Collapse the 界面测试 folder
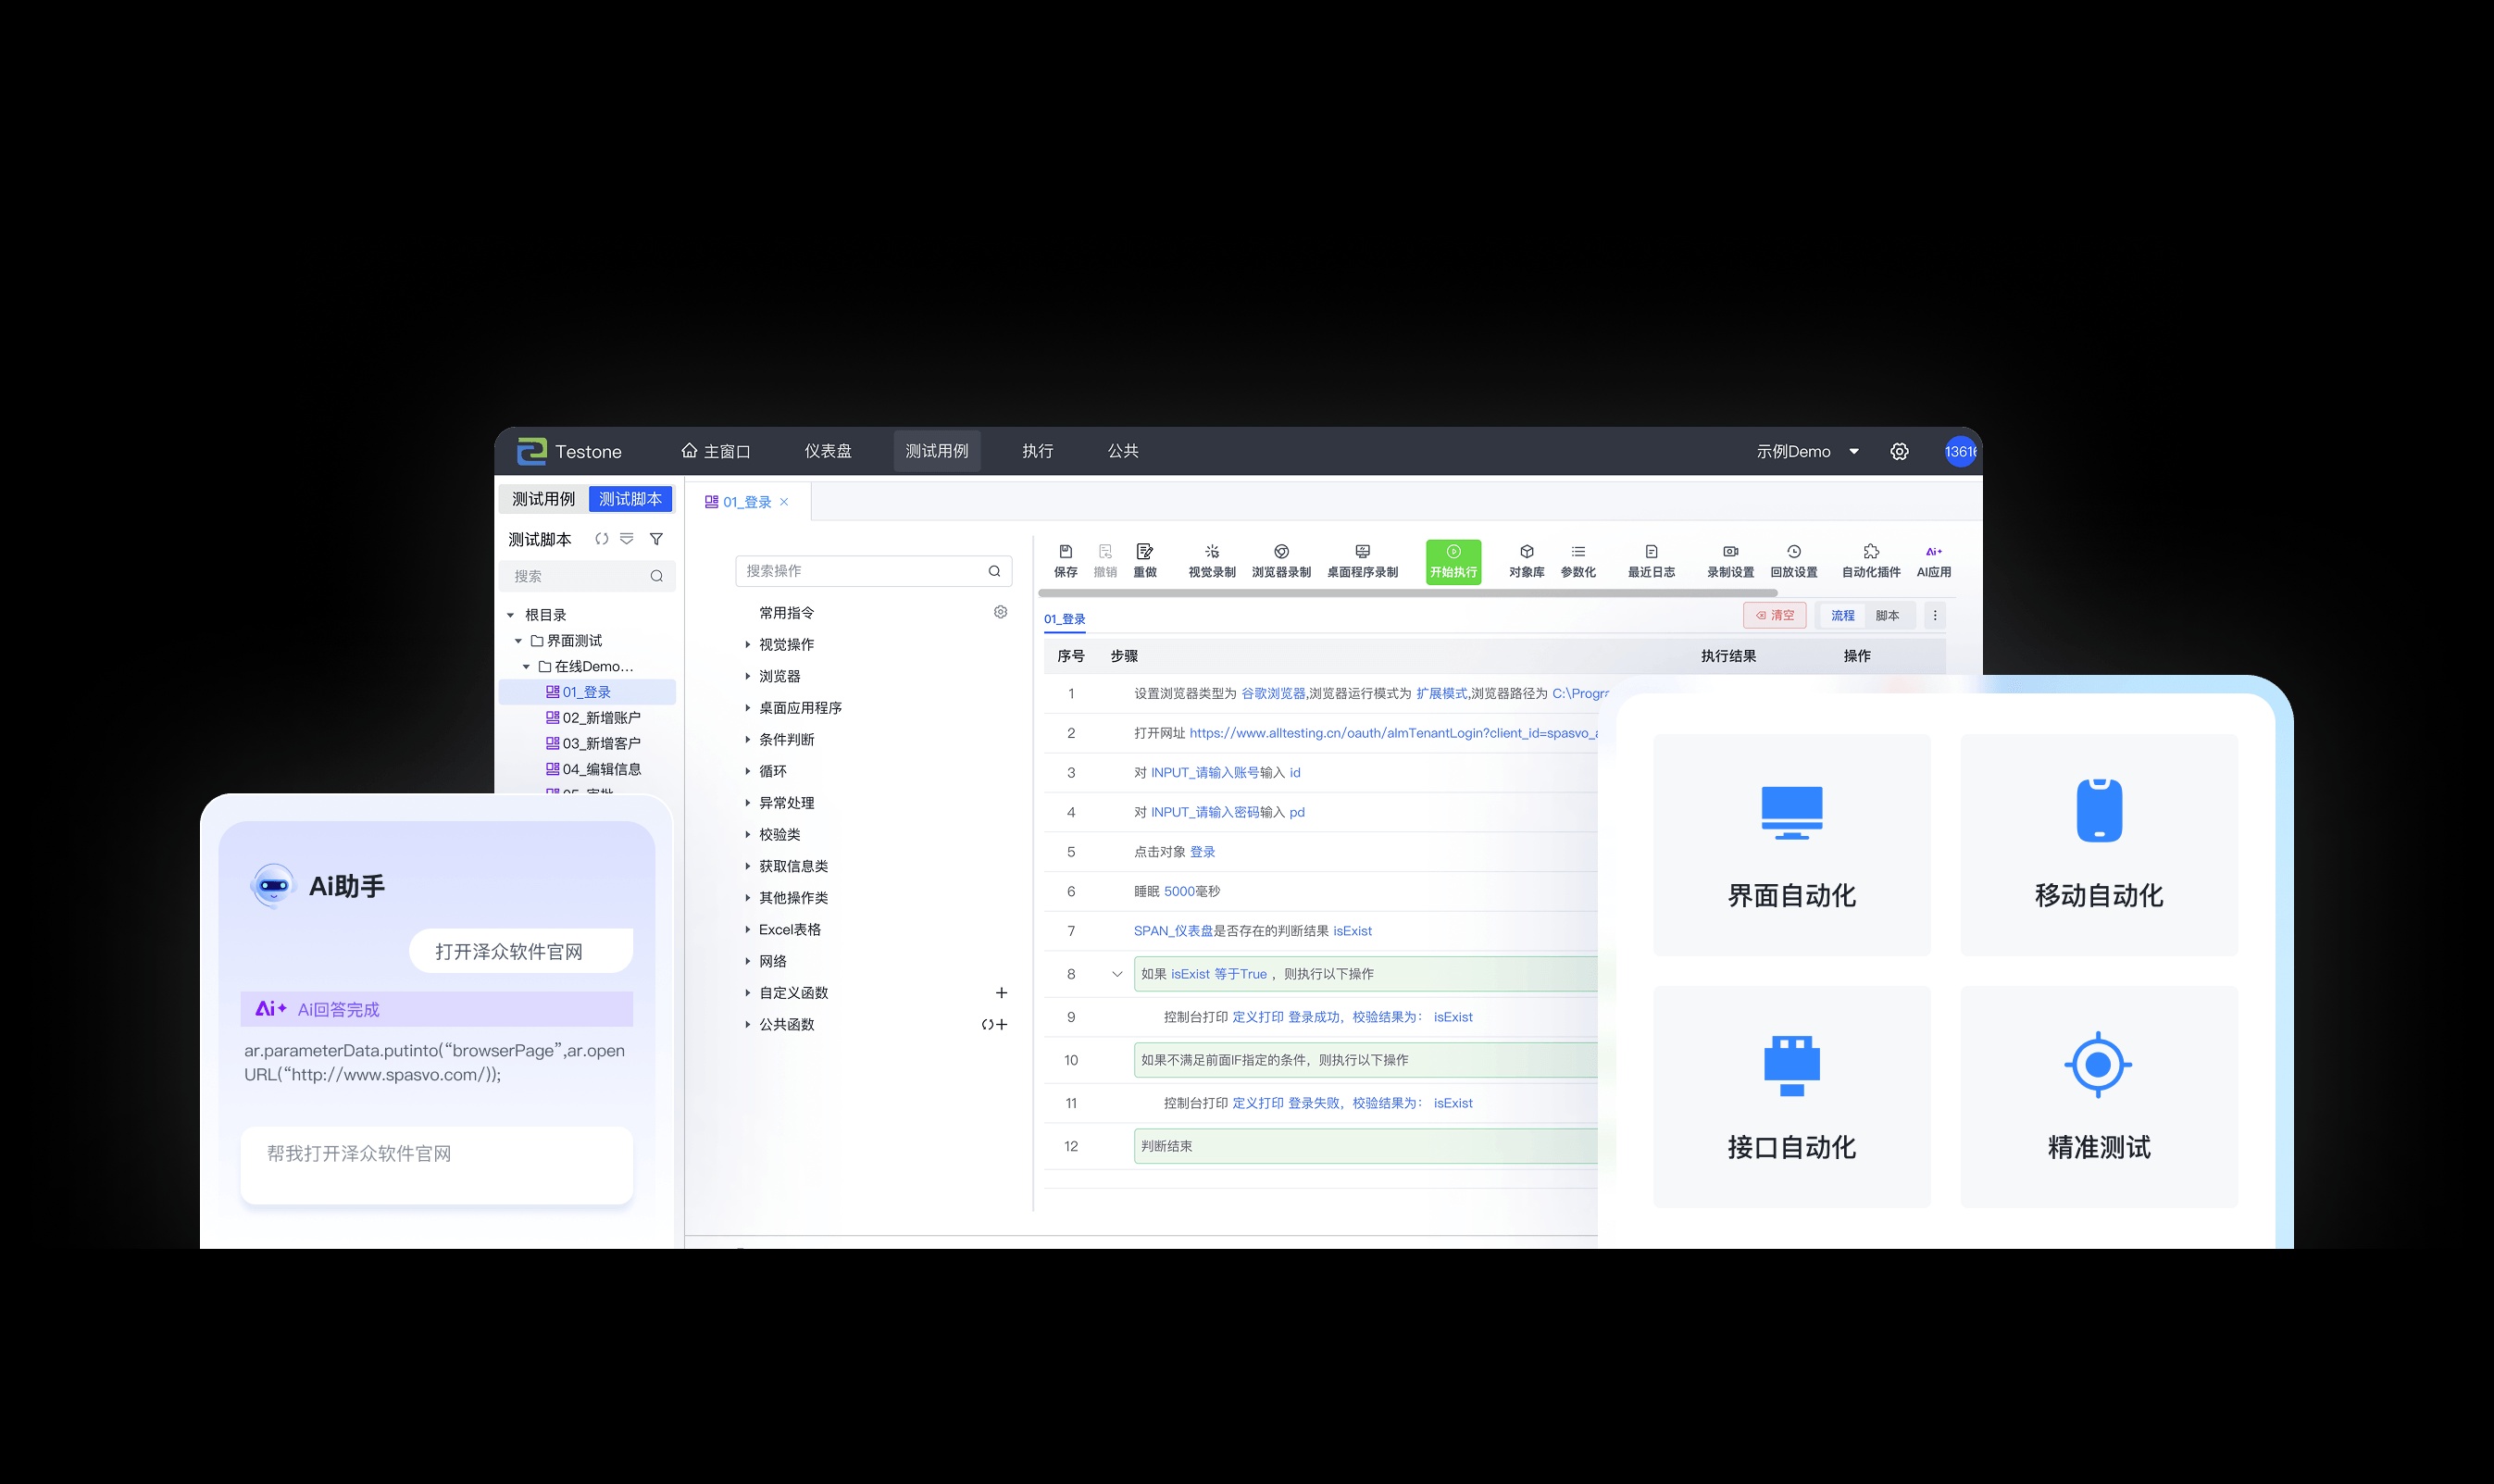The image size is (2494, 1484). point(518,640)
